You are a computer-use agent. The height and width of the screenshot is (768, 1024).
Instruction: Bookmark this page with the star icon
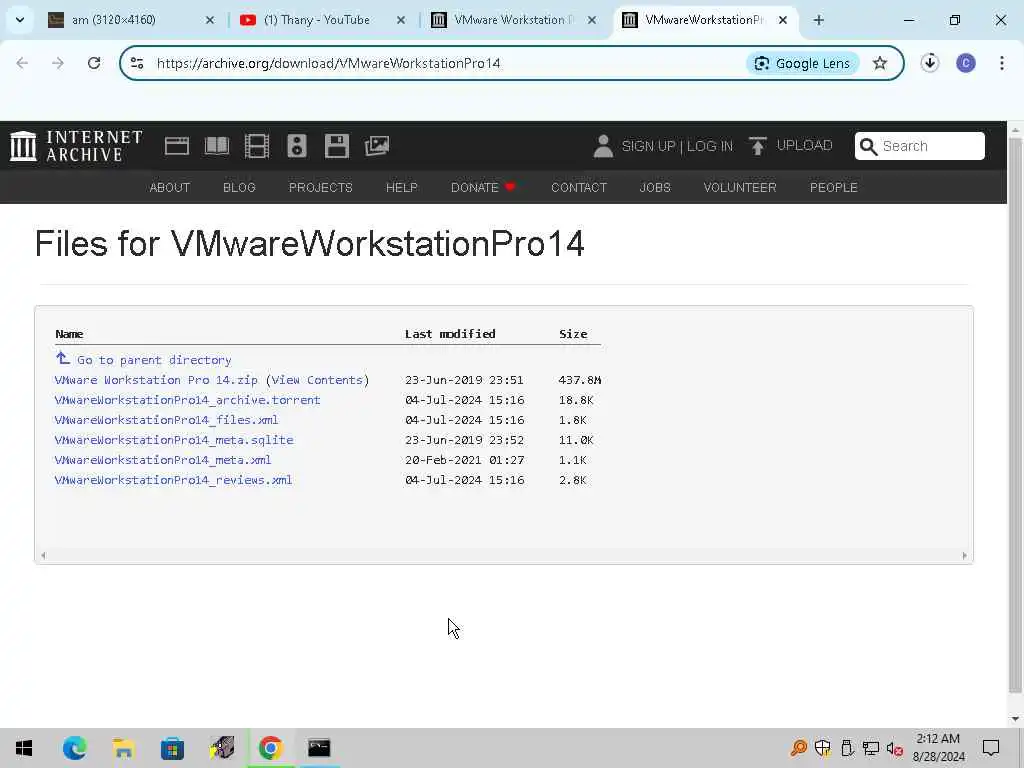[x=880, y=63]
